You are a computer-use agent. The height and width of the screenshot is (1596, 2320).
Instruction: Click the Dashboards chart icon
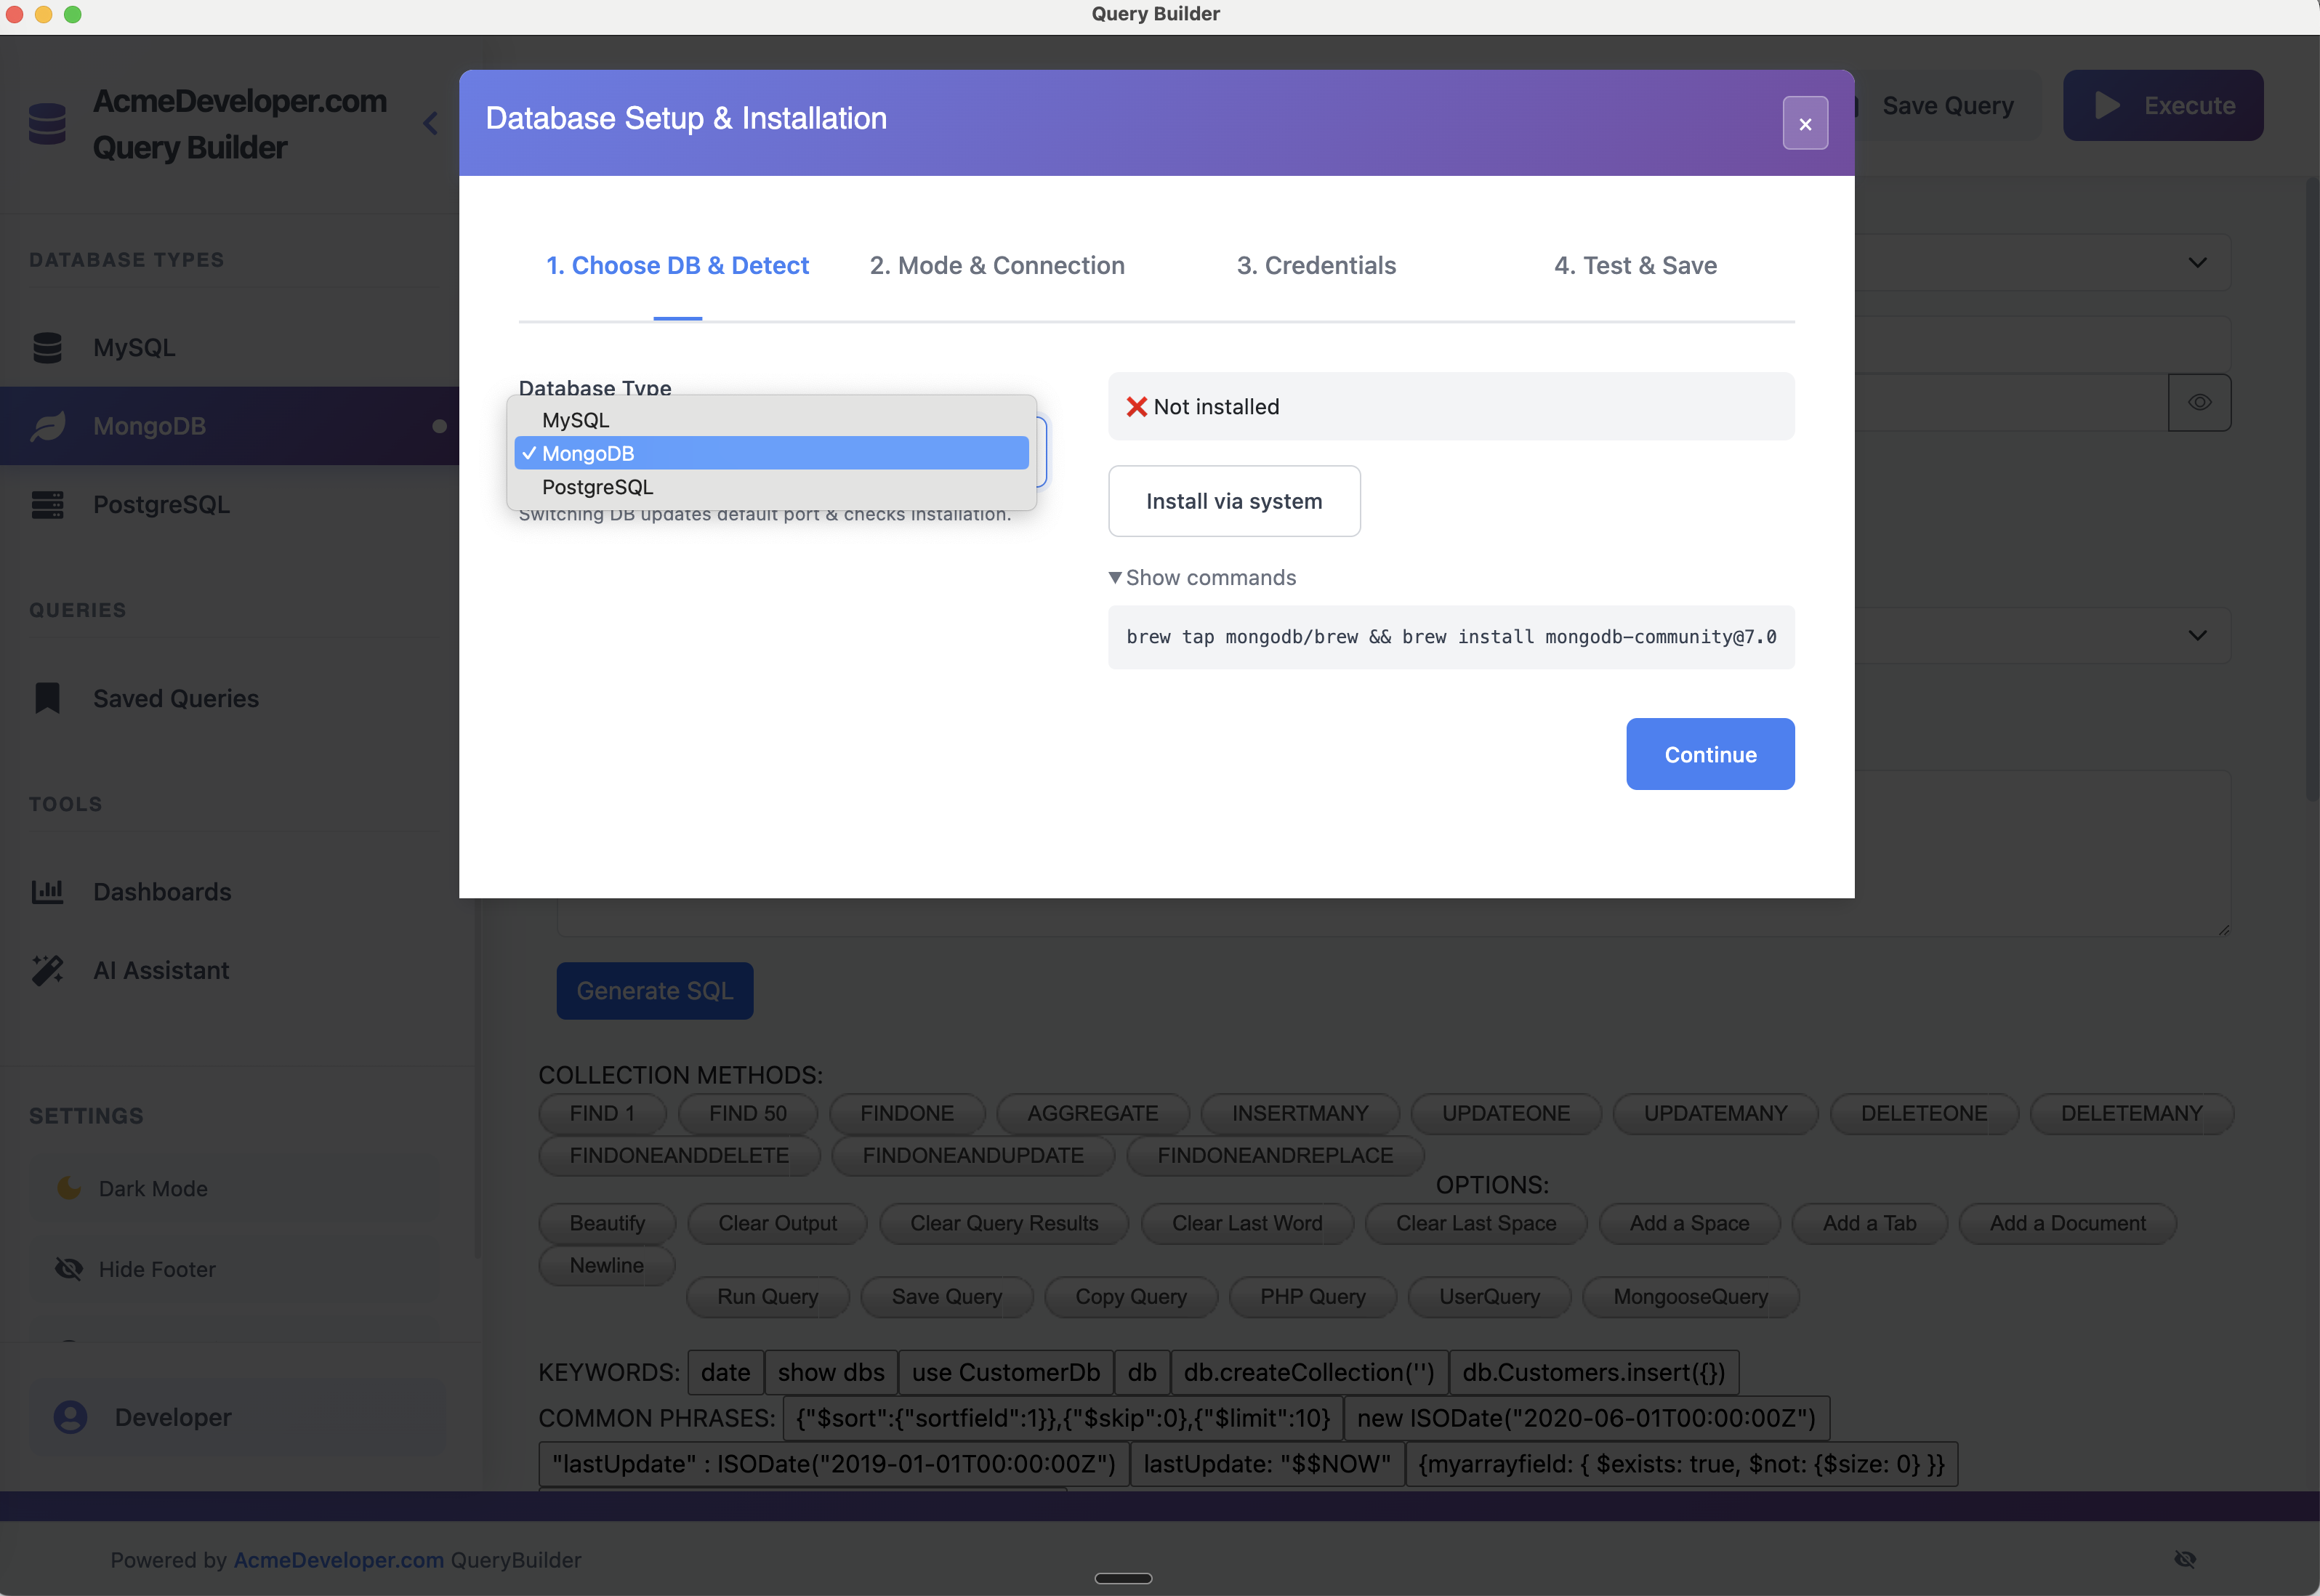(x=47, y=892)
